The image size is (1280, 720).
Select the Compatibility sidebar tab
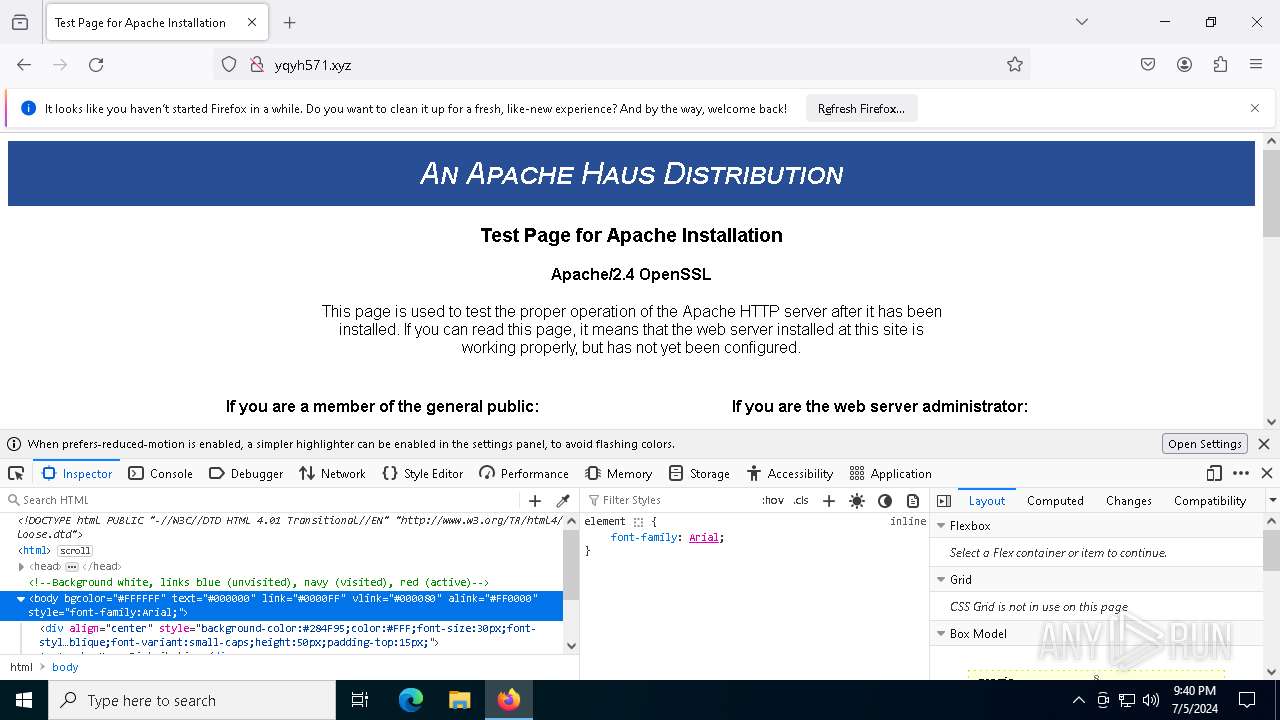tap(1210, 500)
